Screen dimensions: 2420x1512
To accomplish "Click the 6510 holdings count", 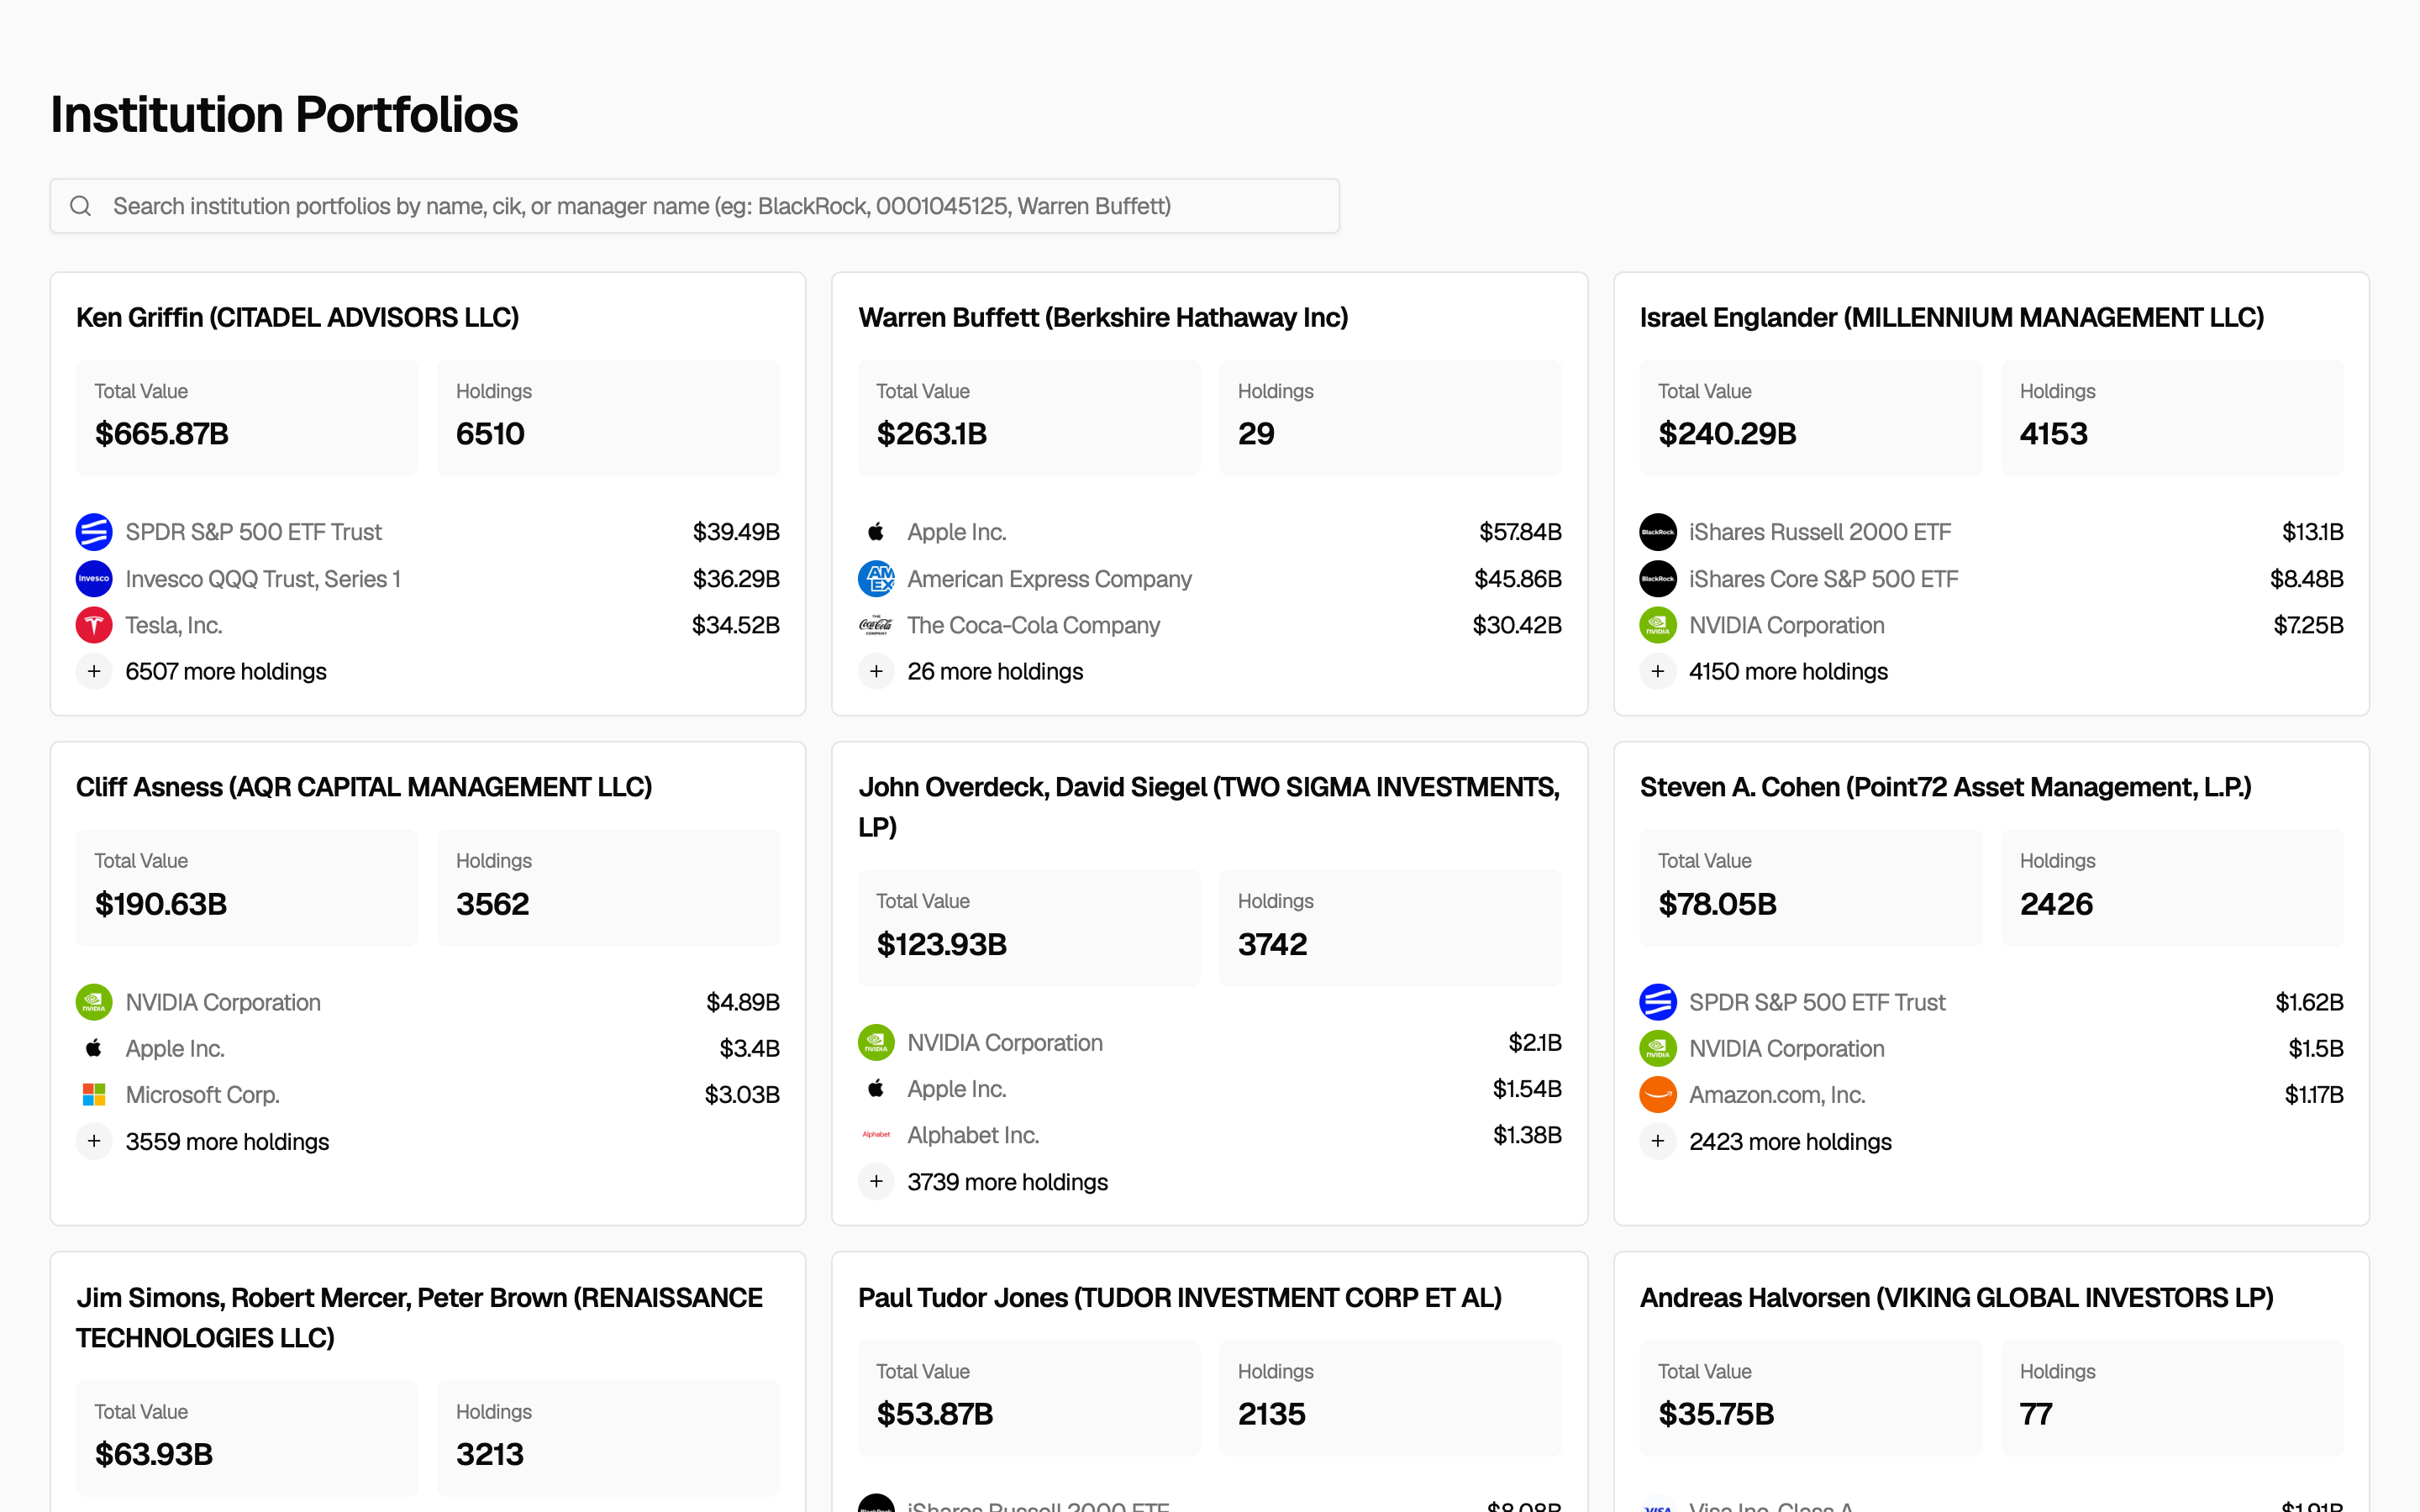I will click(x=490, y=434).
